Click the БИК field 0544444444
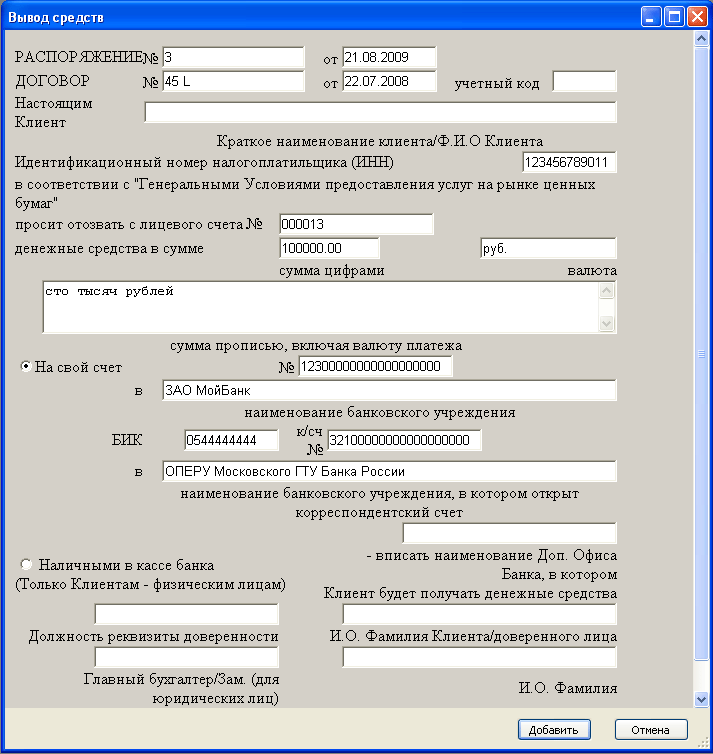 point(231,440)
